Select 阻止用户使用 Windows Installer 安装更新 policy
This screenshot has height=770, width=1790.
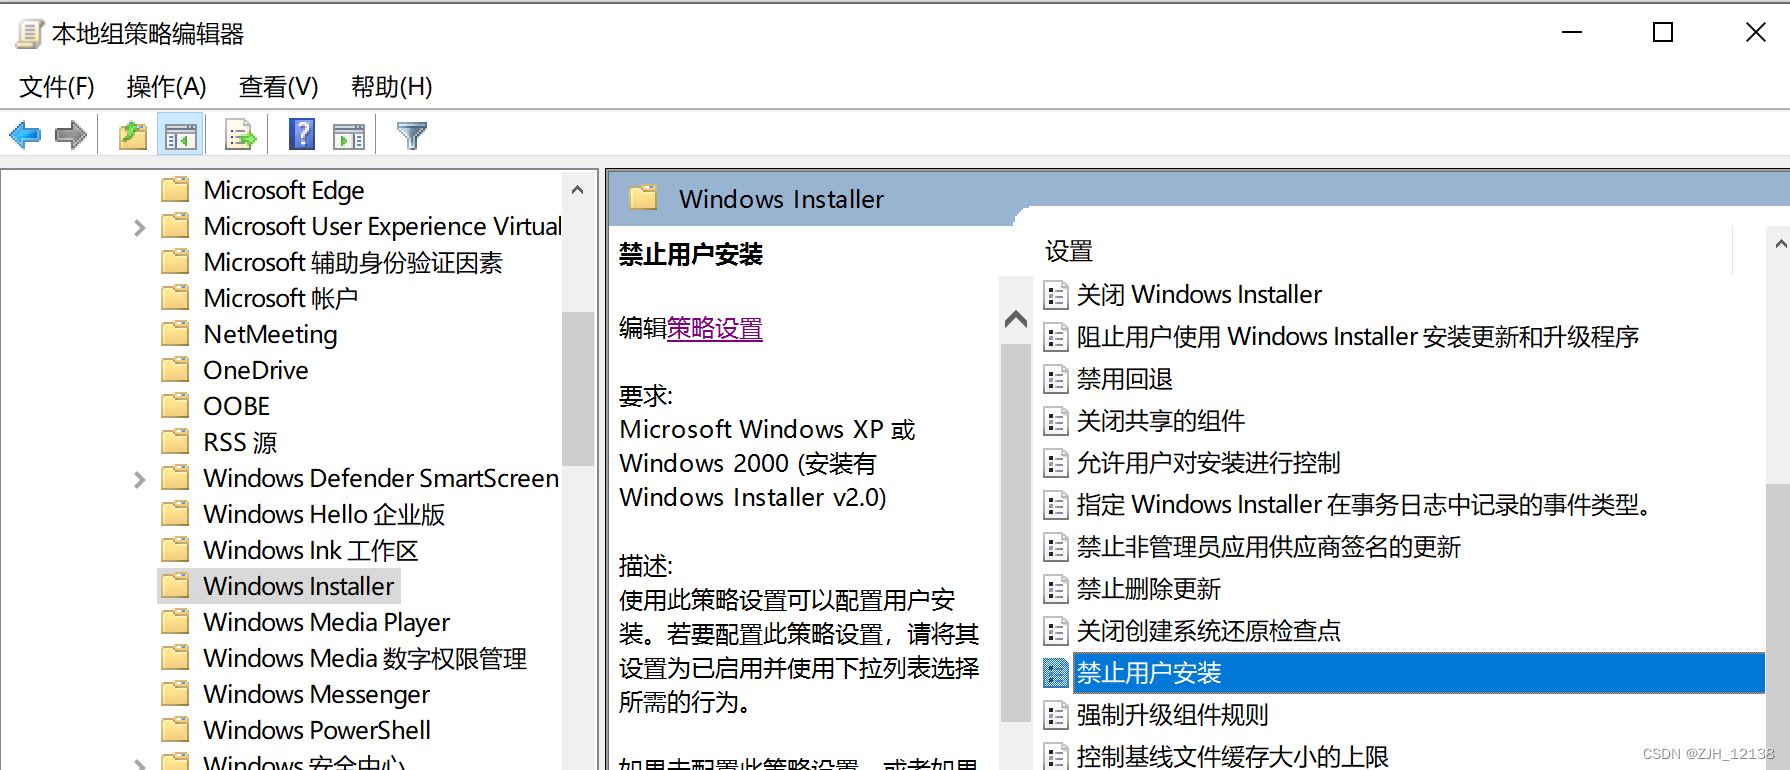(x=1357, y=337)
